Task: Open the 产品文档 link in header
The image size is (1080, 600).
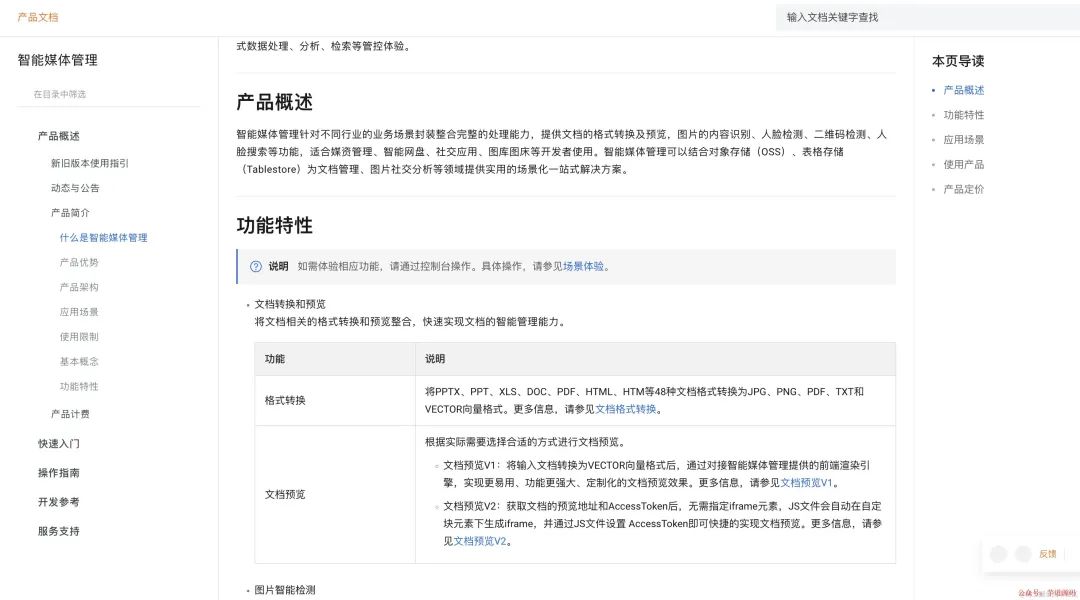Action: click(38, 17)
